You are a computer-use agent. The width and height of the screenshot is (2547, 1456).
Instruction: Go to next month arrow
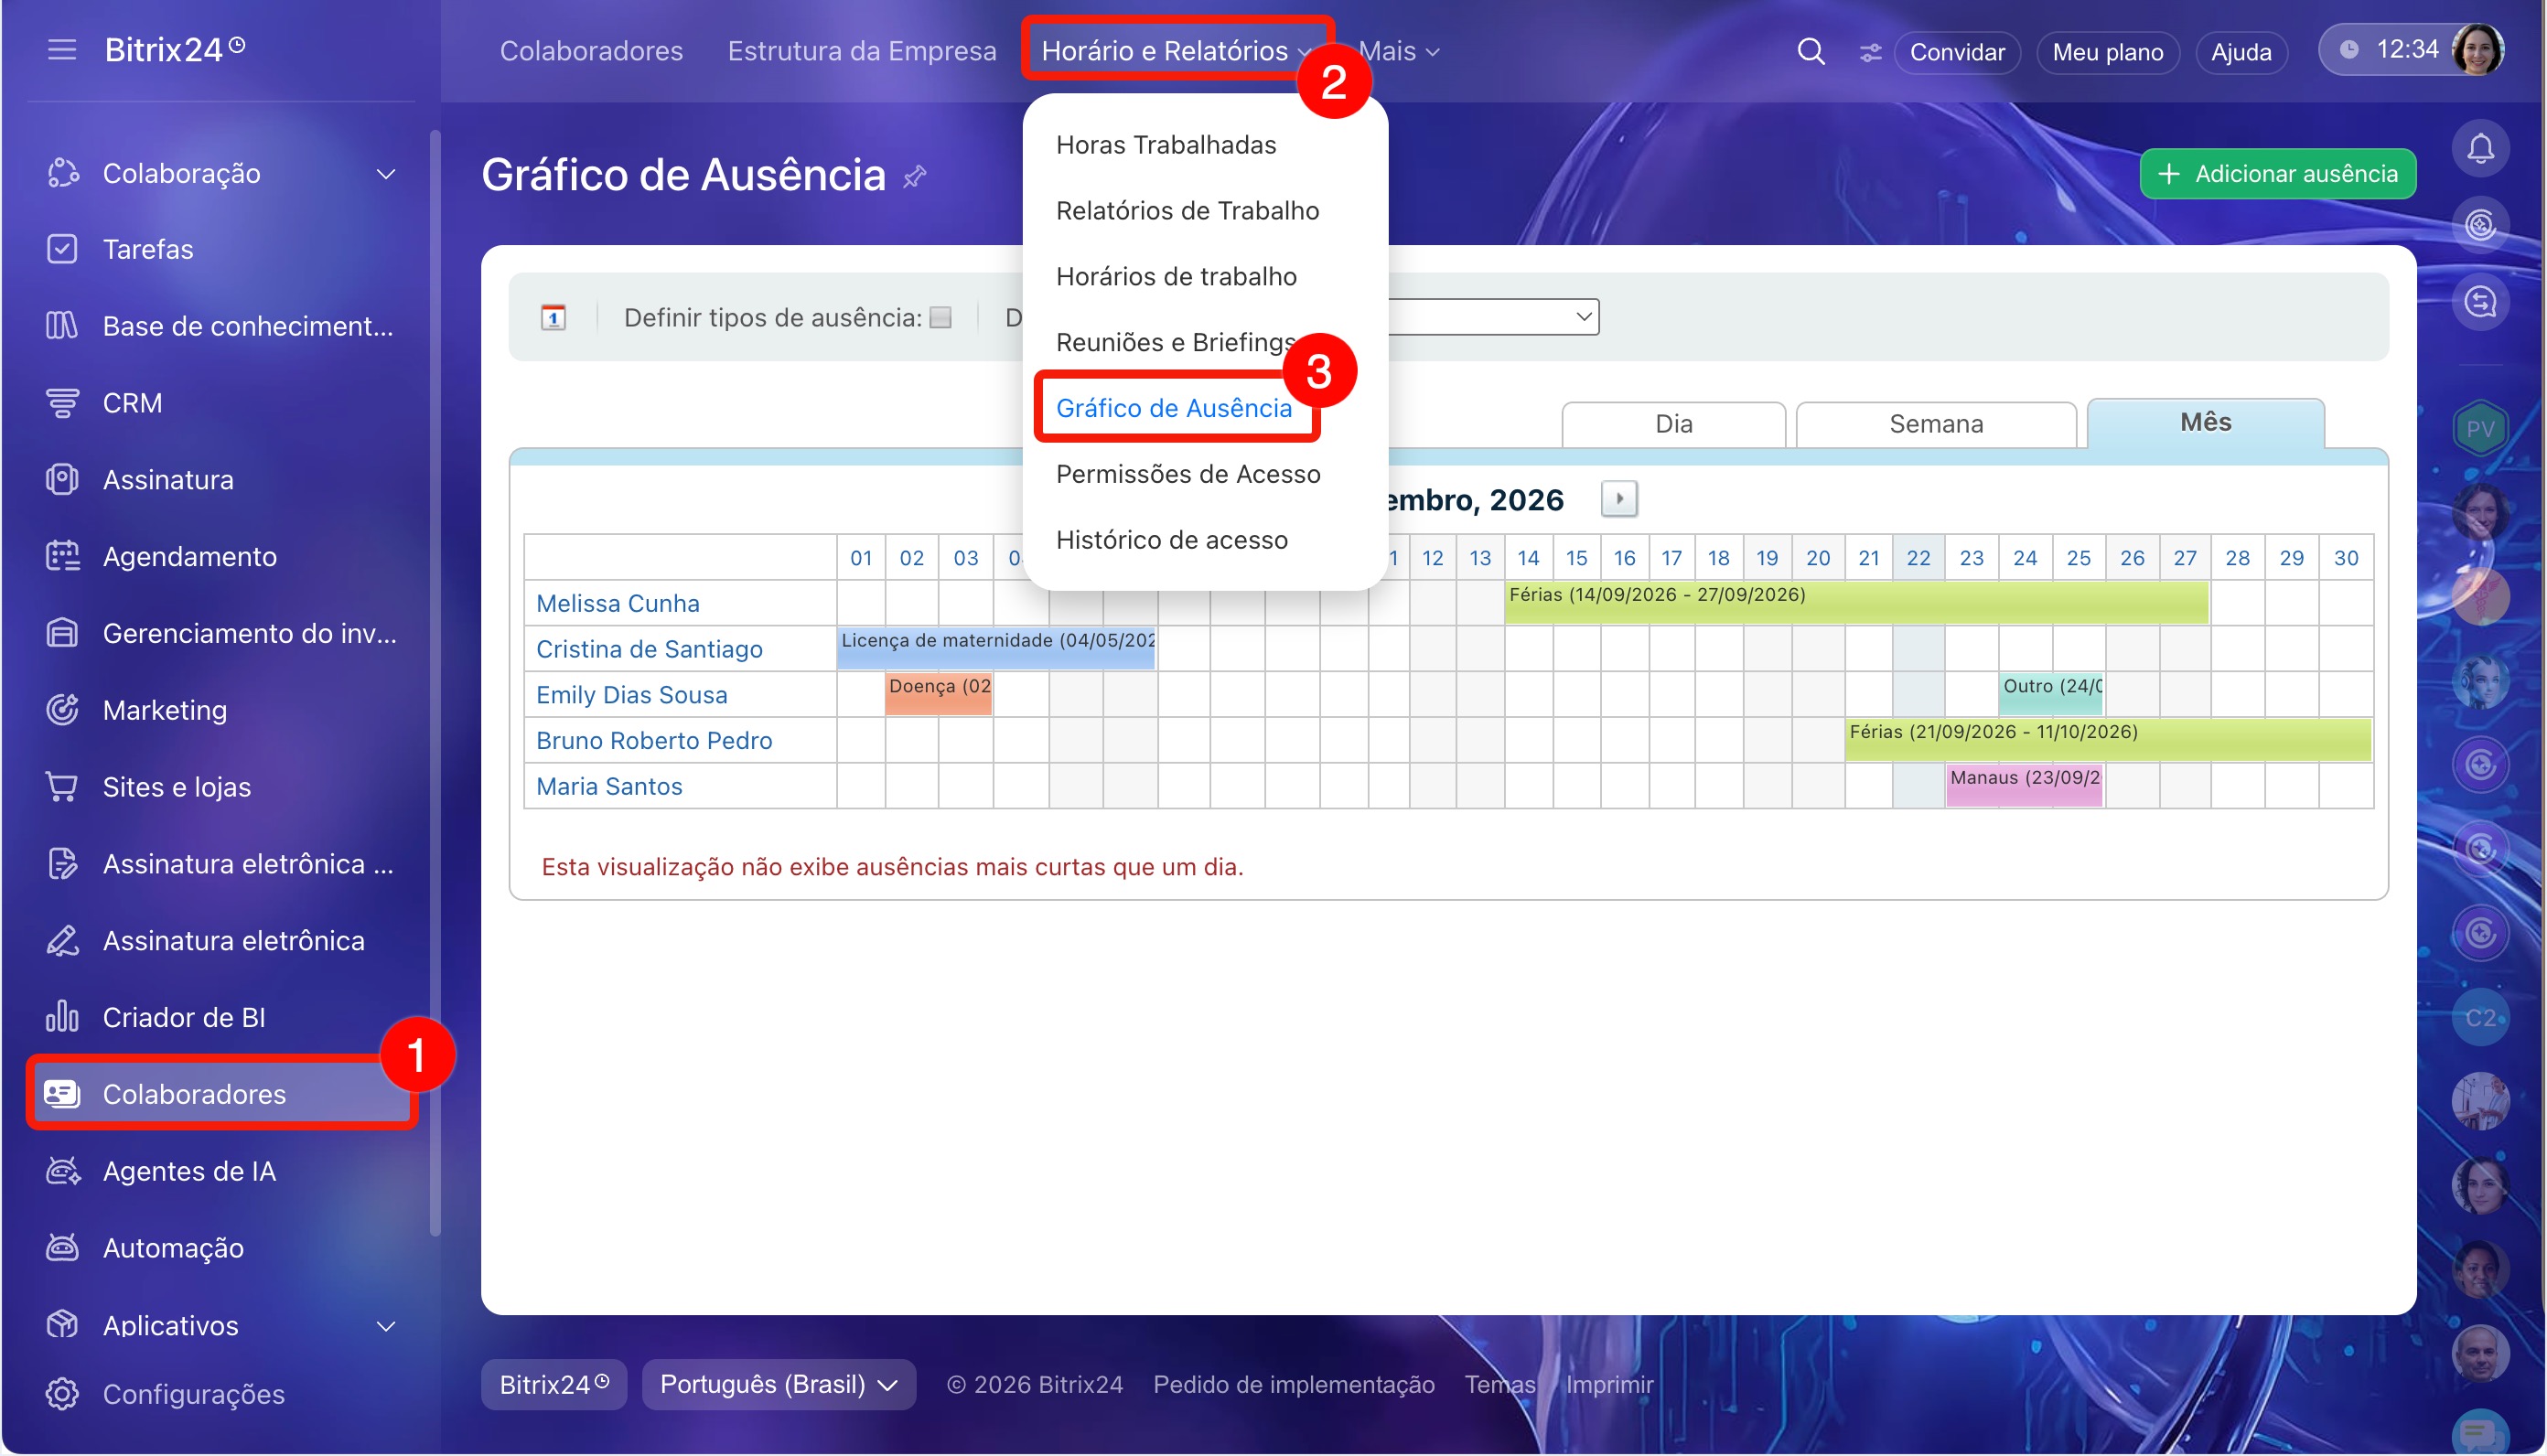coord(1619,499)
